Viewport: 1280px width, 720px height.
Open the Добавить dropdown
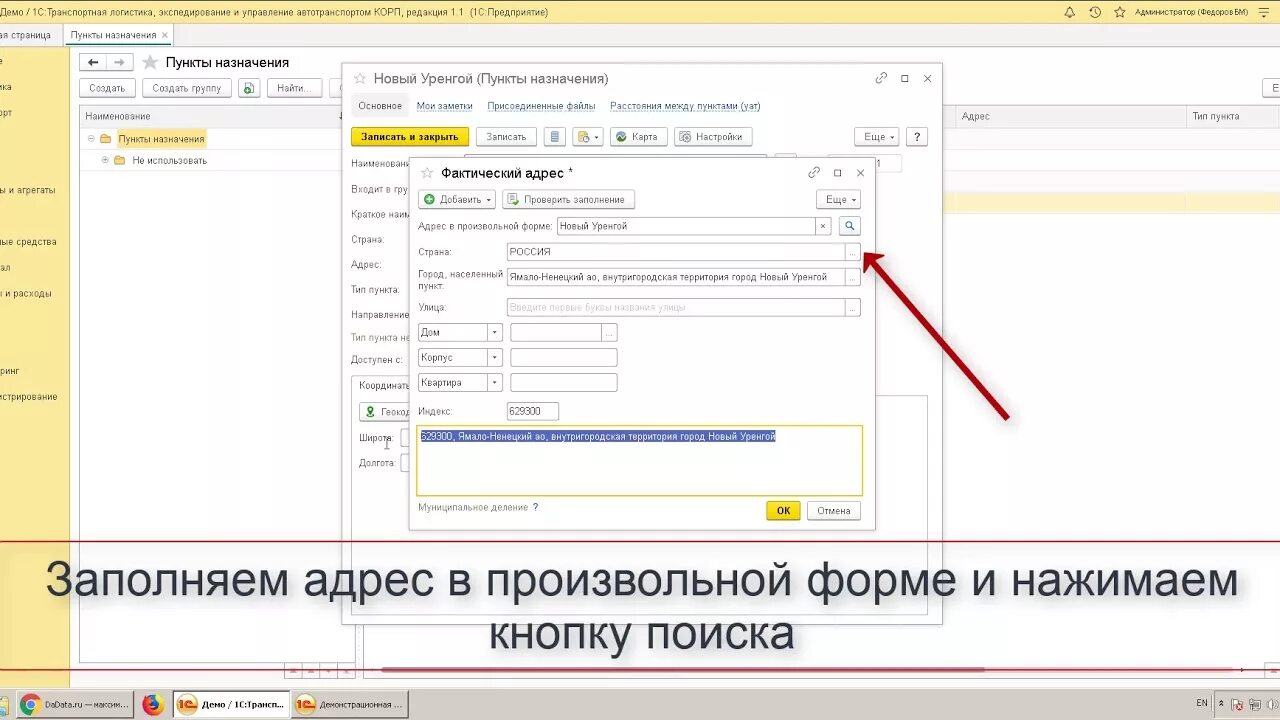457,199
